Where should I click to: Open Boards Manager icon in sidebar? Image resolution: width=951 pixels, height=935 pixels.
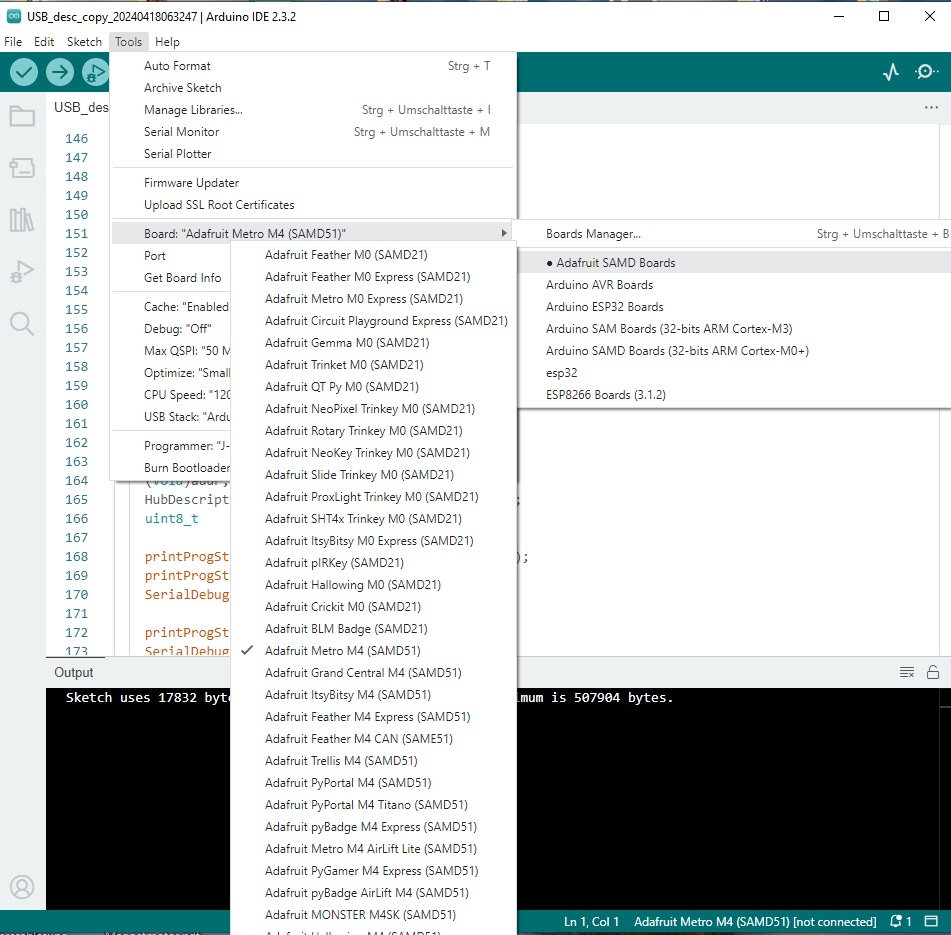click(x=22, y=168)
